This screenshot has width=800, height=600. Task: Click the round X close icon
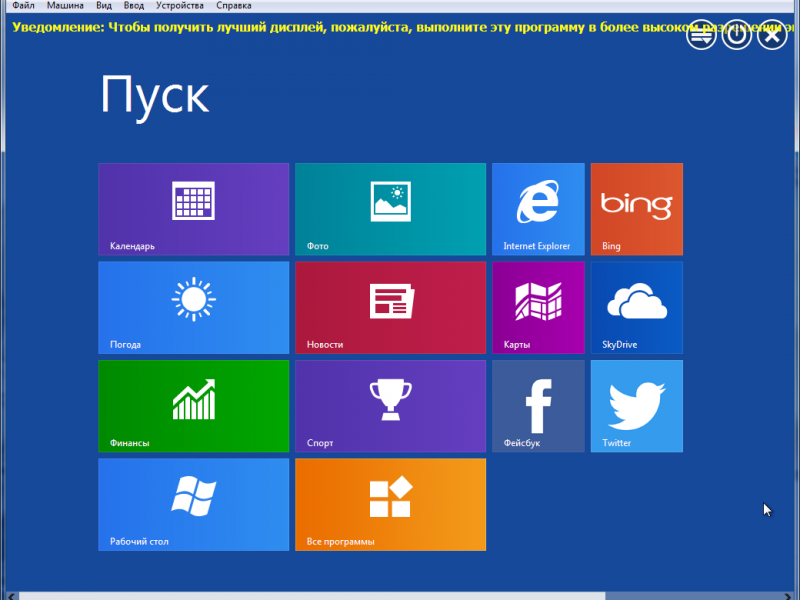[772, 35]
